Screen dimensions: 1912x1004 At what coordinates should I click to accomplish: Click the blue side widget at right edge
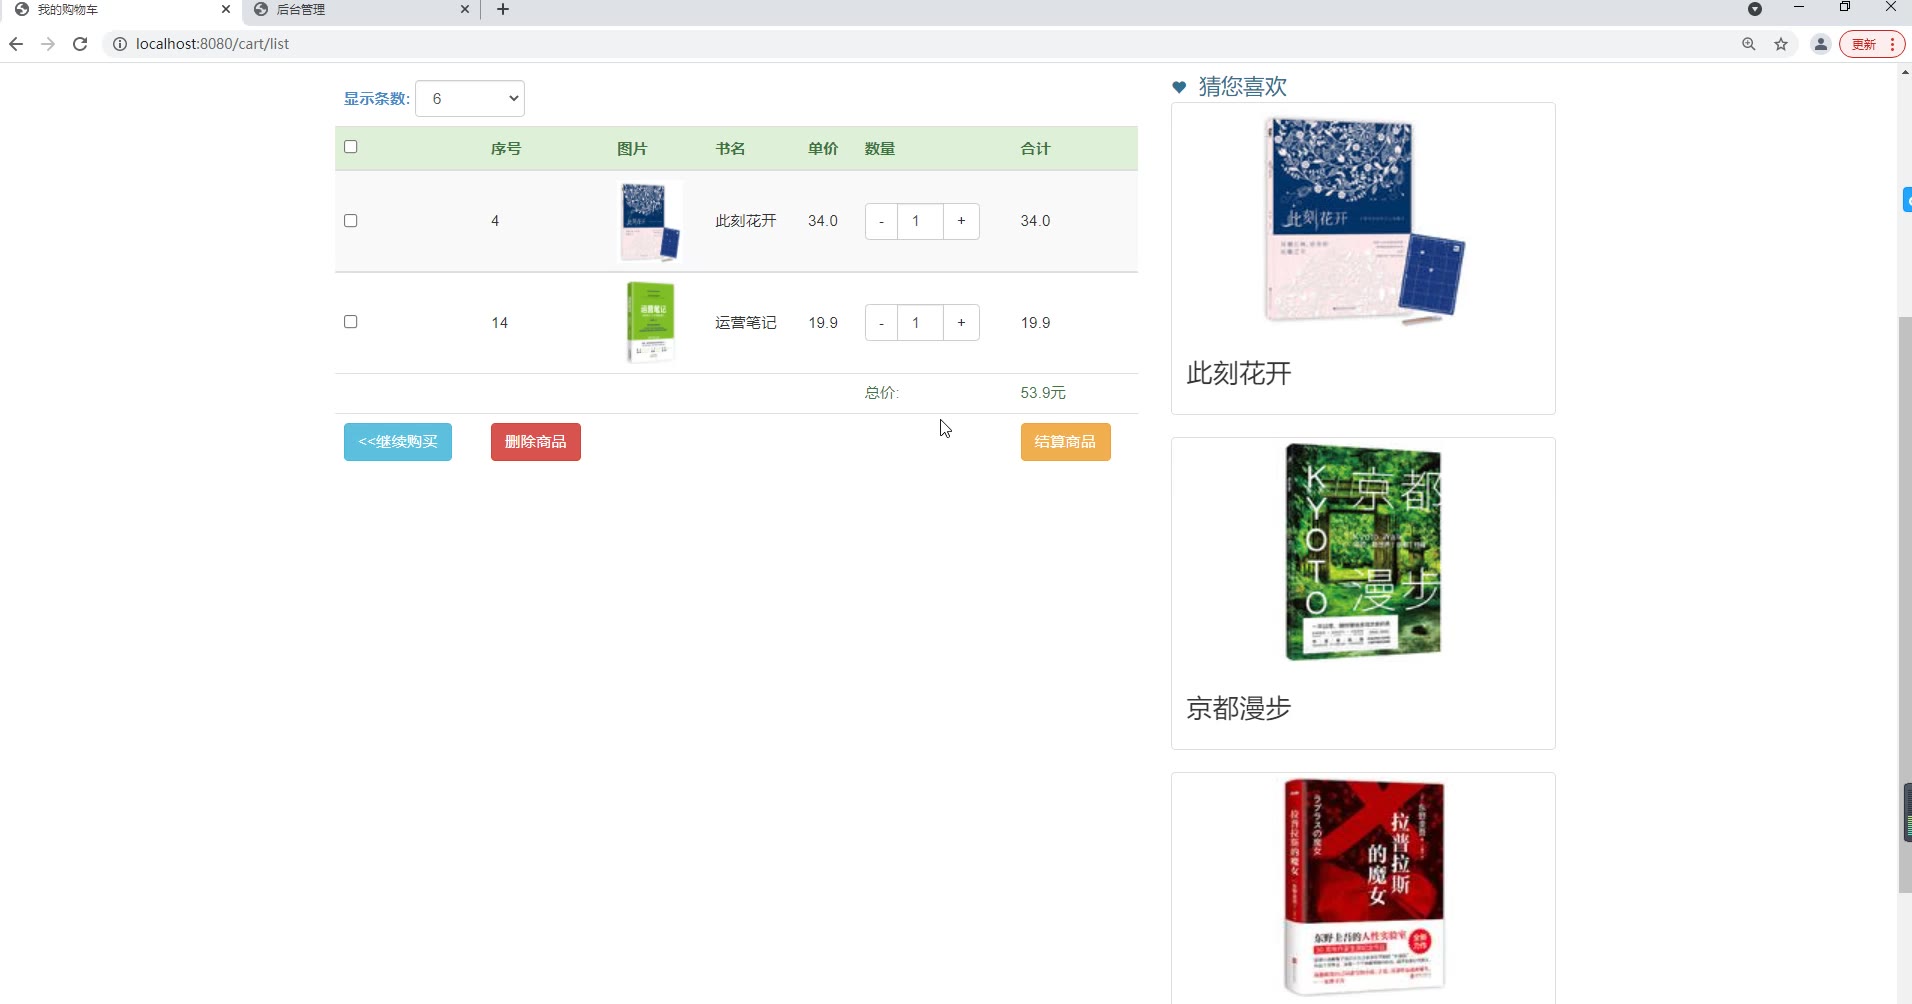pos(1907,199)
